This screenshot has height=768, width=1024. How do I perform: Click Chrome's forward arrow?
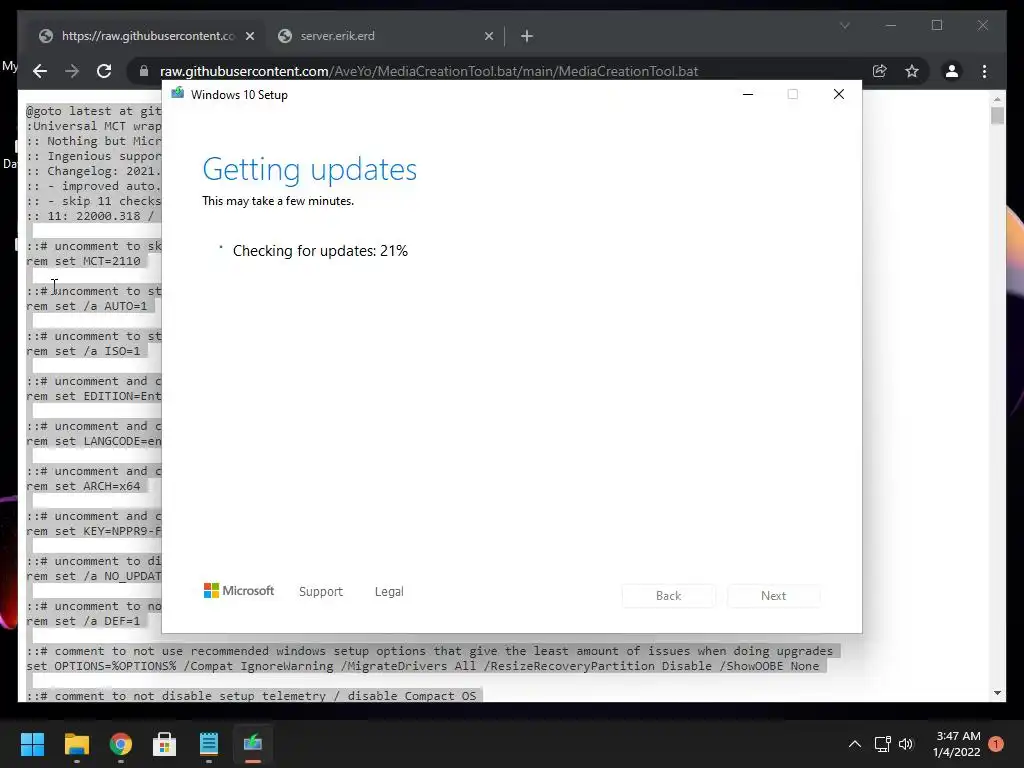tap(72, 71)
